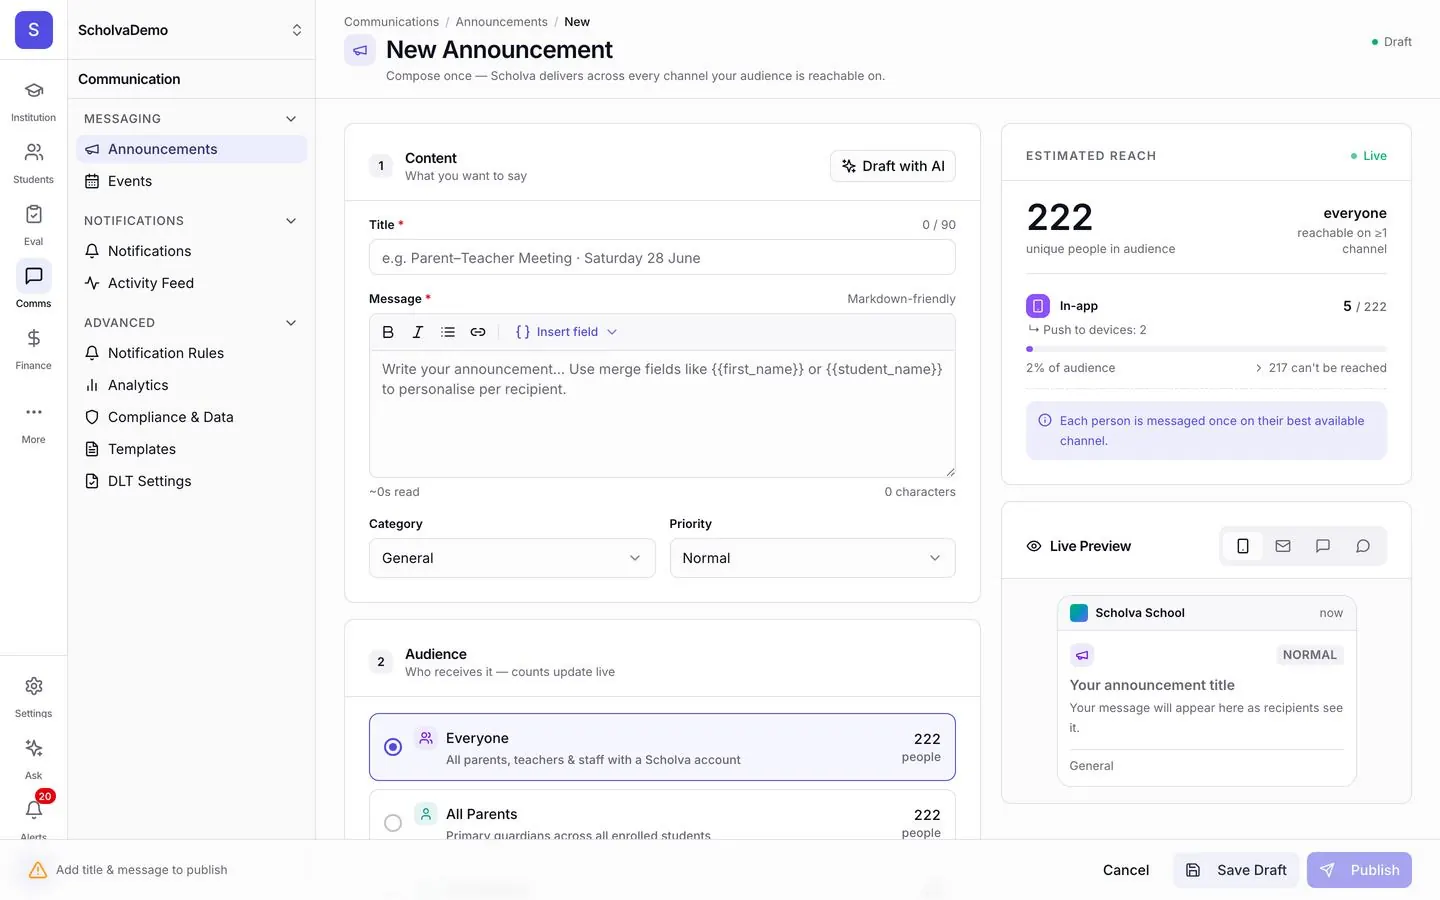This screenshot has width=1440, height=900.
Task: Open the Insert field dropdown
Action: click(x=566, y=332)
